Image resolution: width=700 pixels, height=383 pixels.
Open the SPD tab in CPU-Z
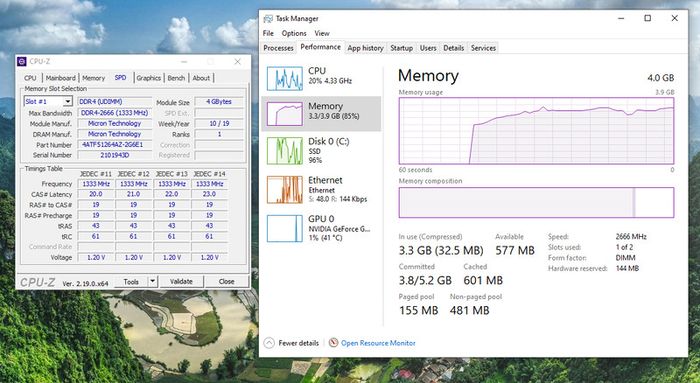point(120,77)
